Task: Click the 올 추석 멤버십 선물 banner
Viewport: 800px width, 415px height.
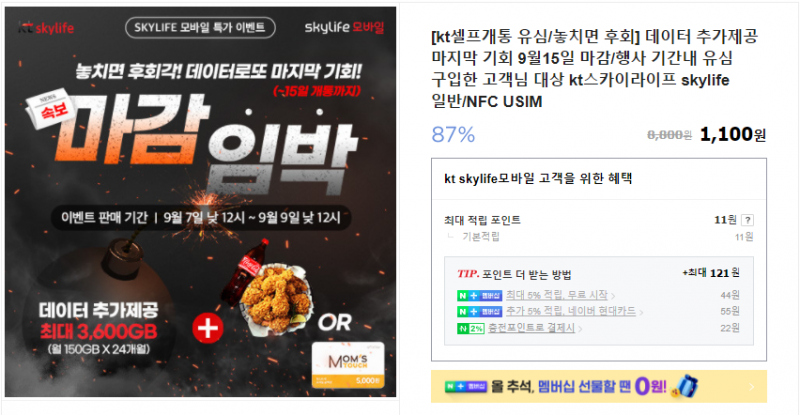Action: (598, 386)
